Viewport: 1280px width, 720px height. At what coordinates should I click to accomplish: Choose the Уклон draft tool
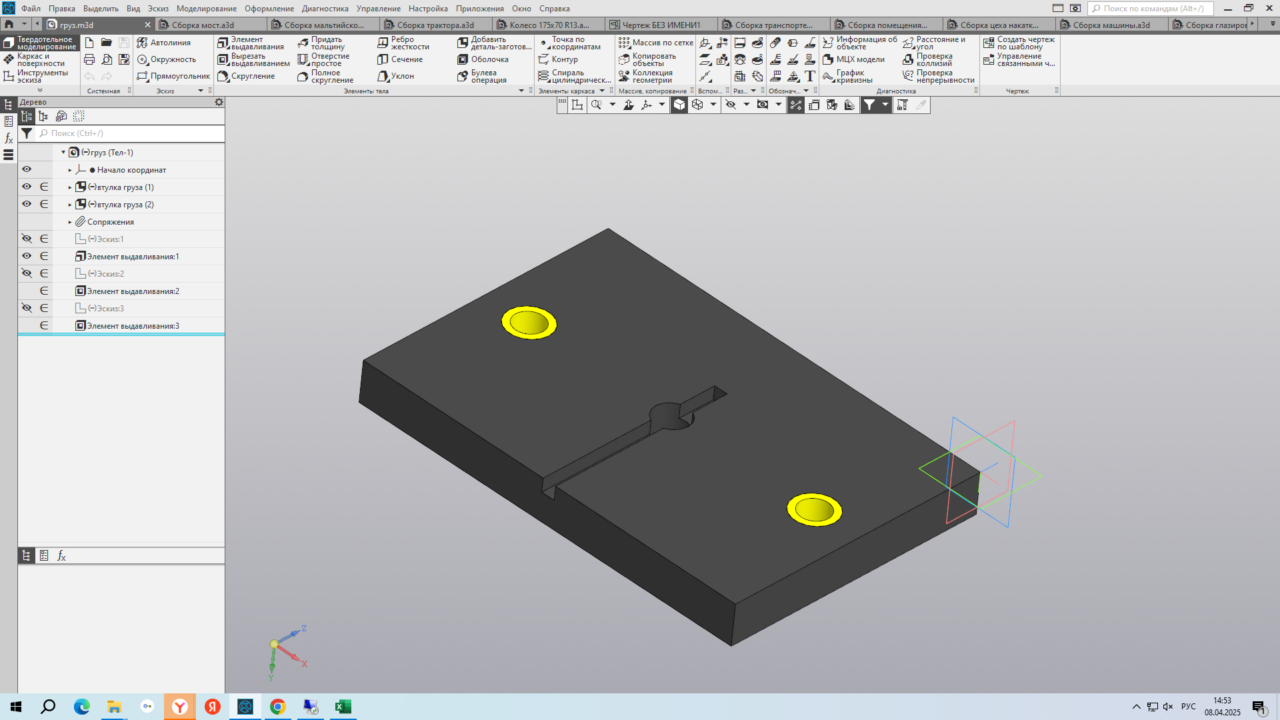(x=396, y=76)
